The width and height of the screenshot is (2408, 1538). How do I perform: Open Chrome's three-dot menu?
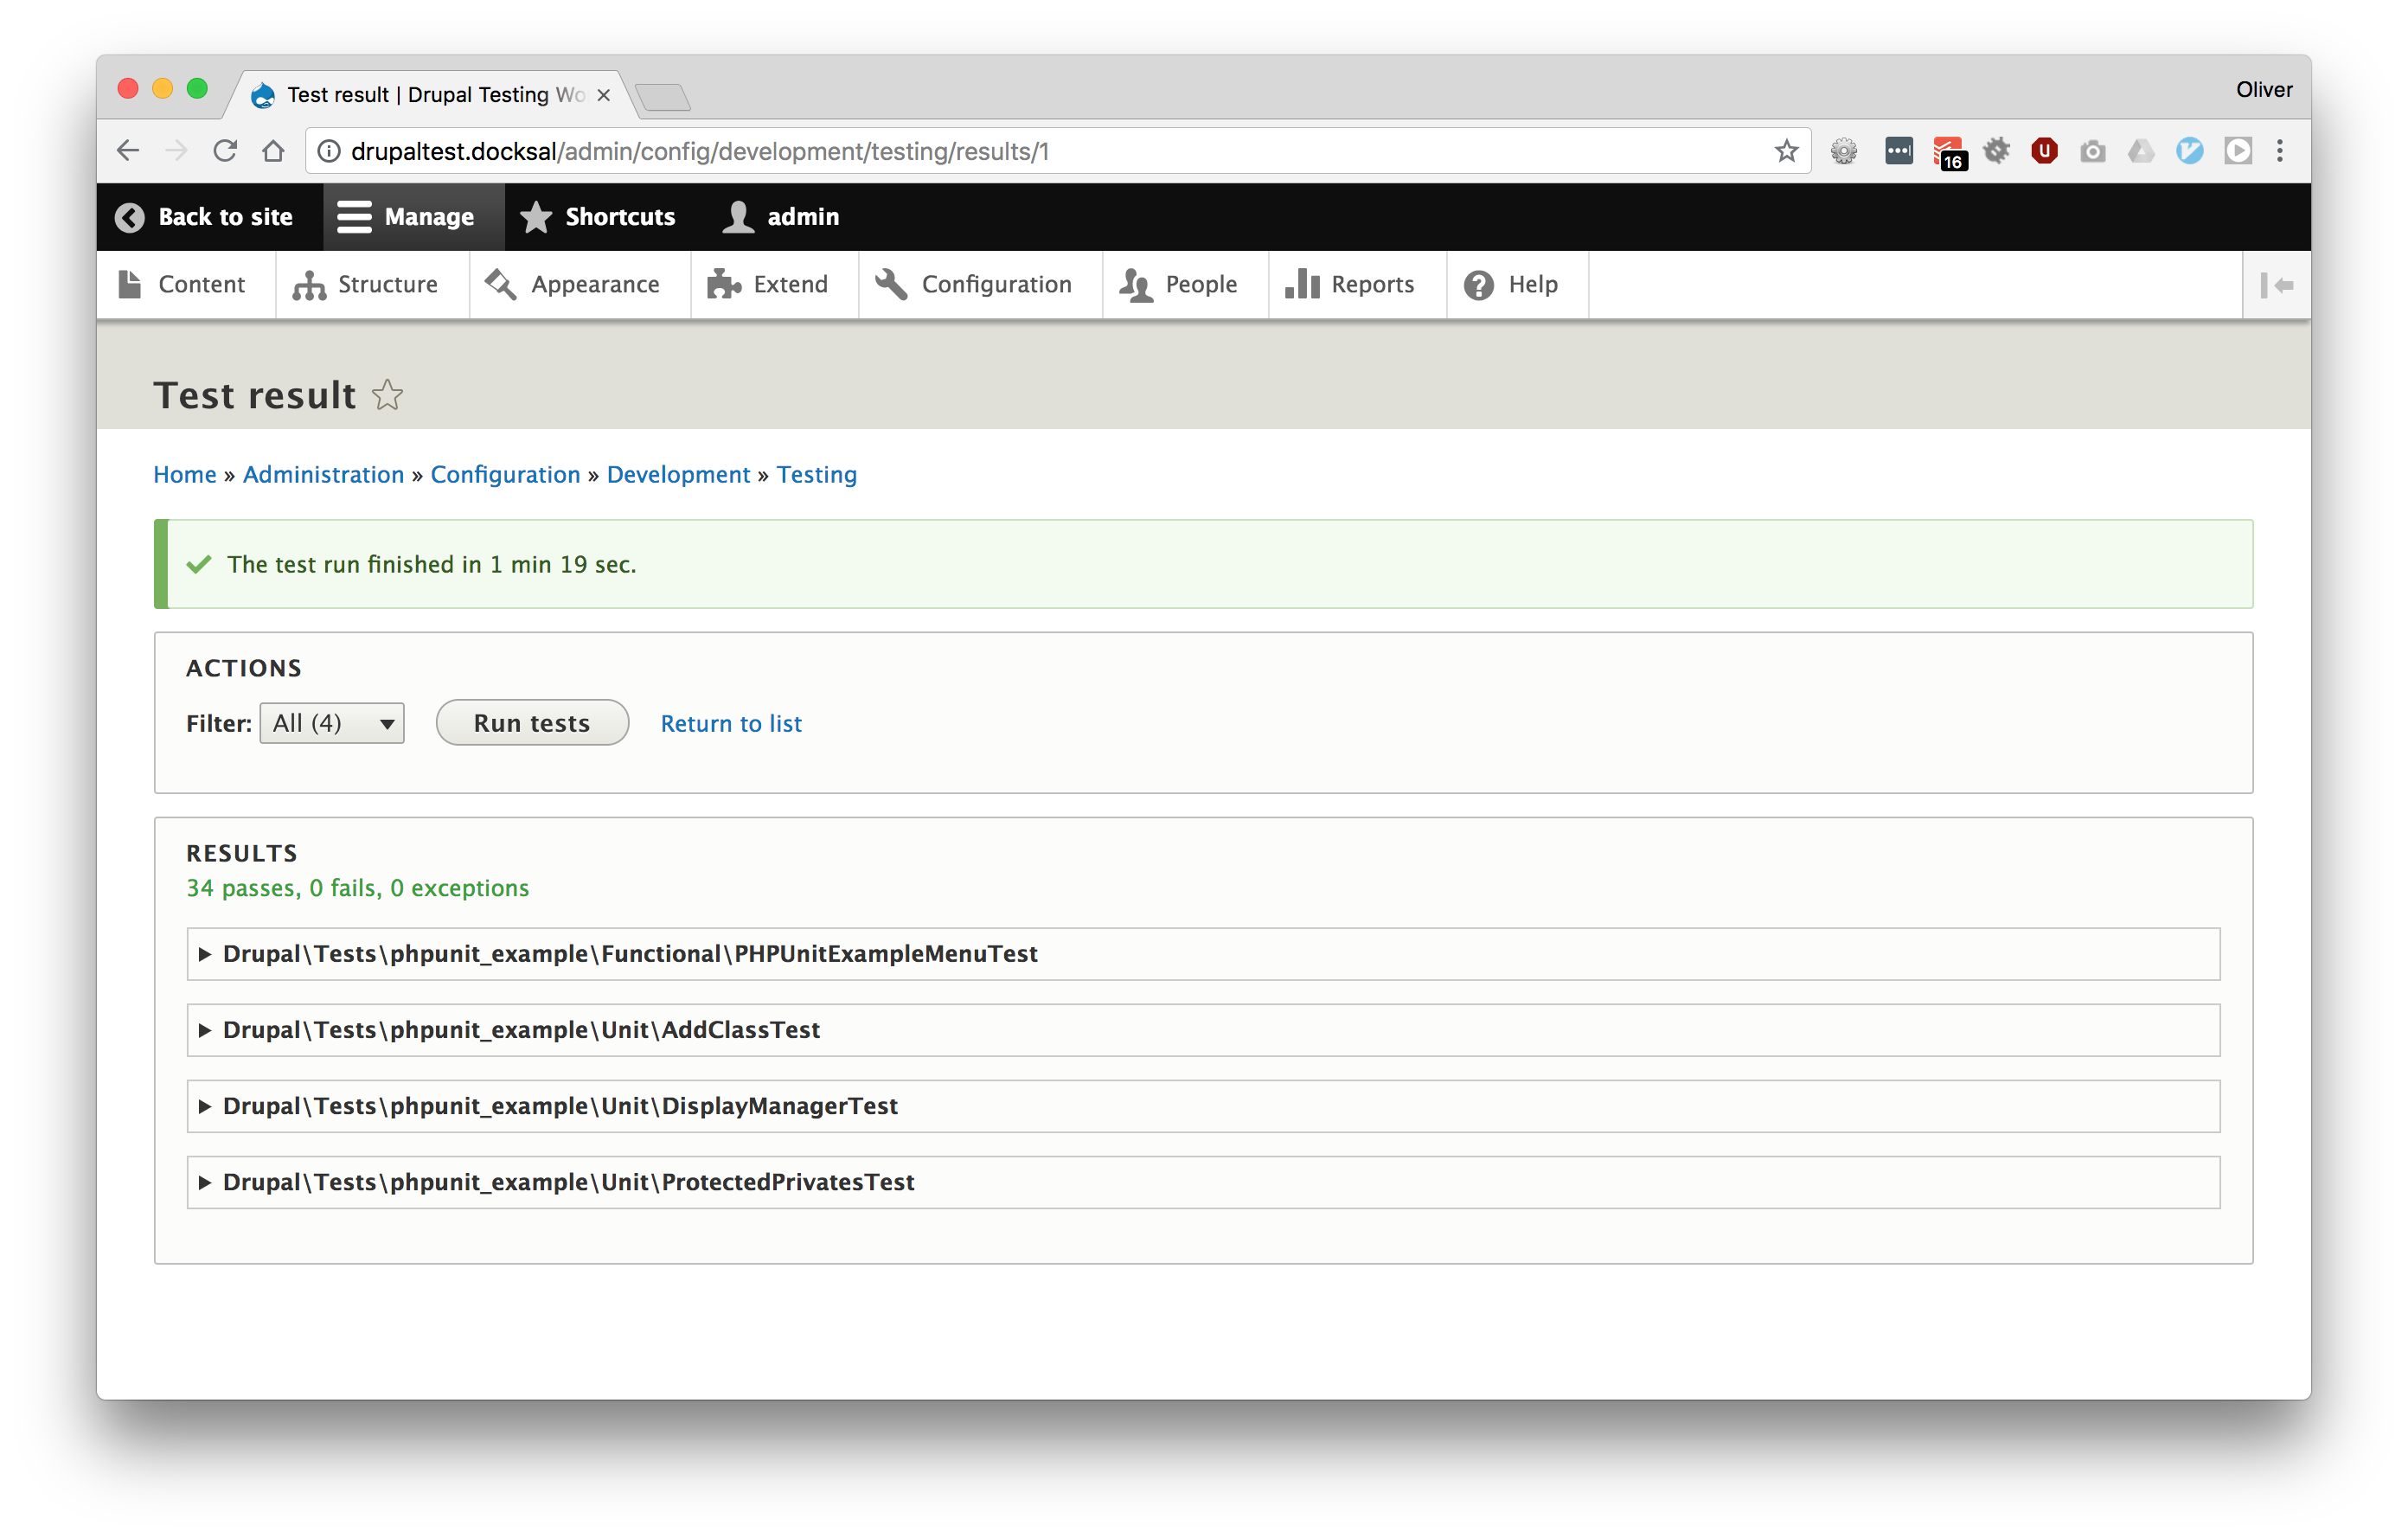(x=2279, y=151)
